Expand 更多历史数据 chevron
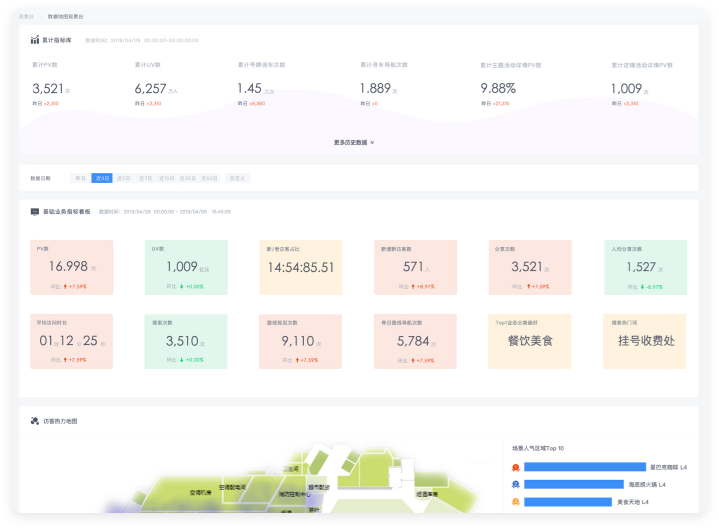The height and width of the screenshot is (529, 719). (372, 143)
